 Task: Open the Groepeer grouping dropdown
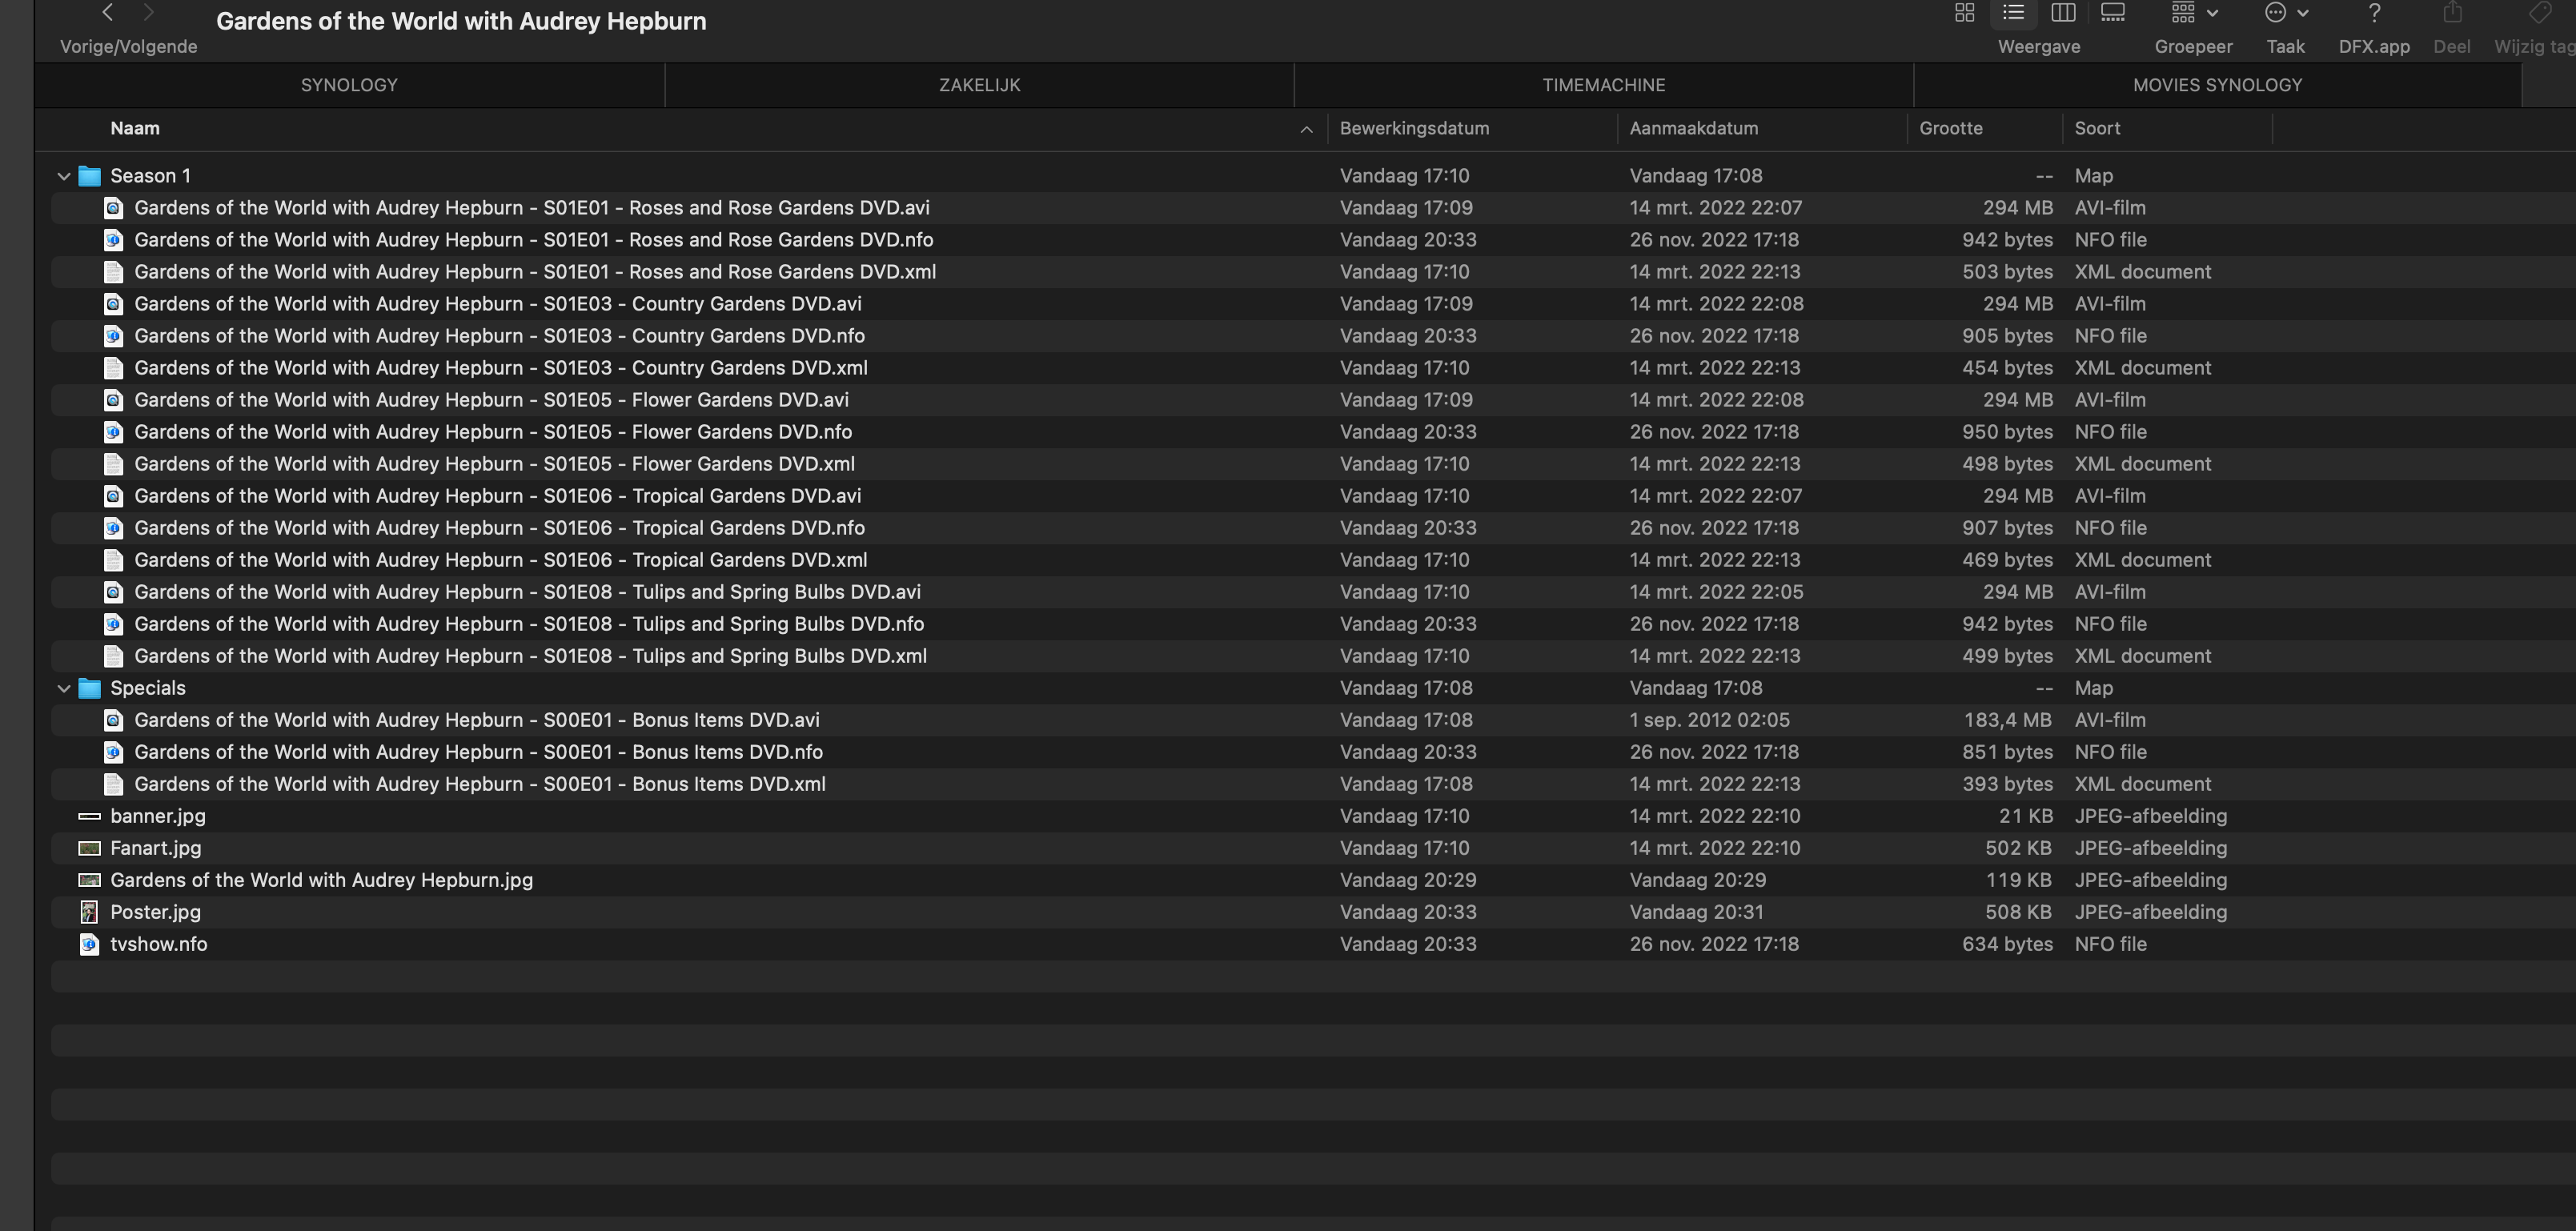coord(2194,14)
